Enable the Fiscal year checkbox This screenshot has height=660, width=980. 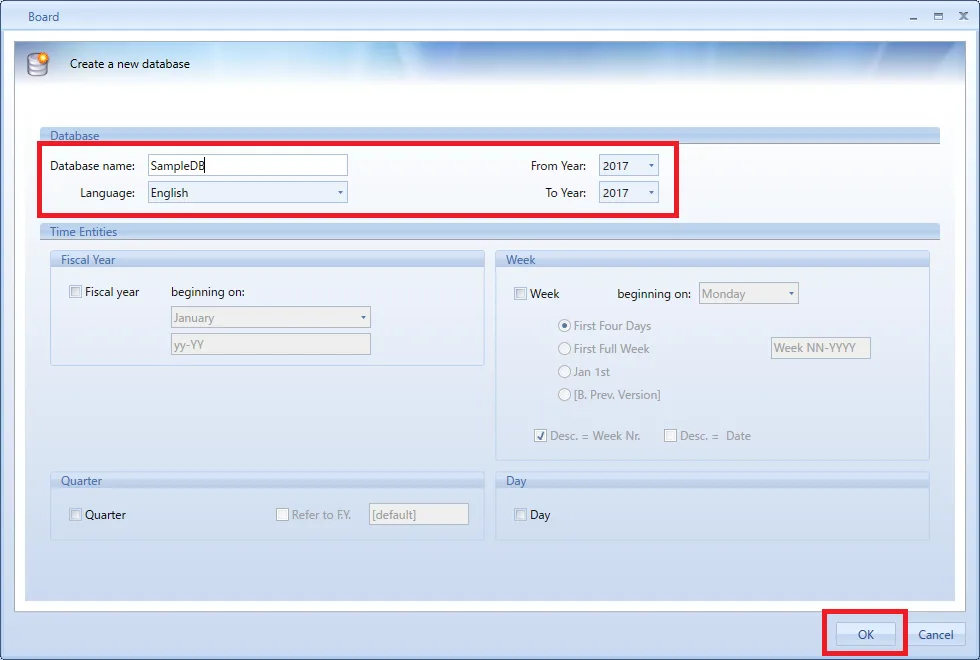pos(75,293)
